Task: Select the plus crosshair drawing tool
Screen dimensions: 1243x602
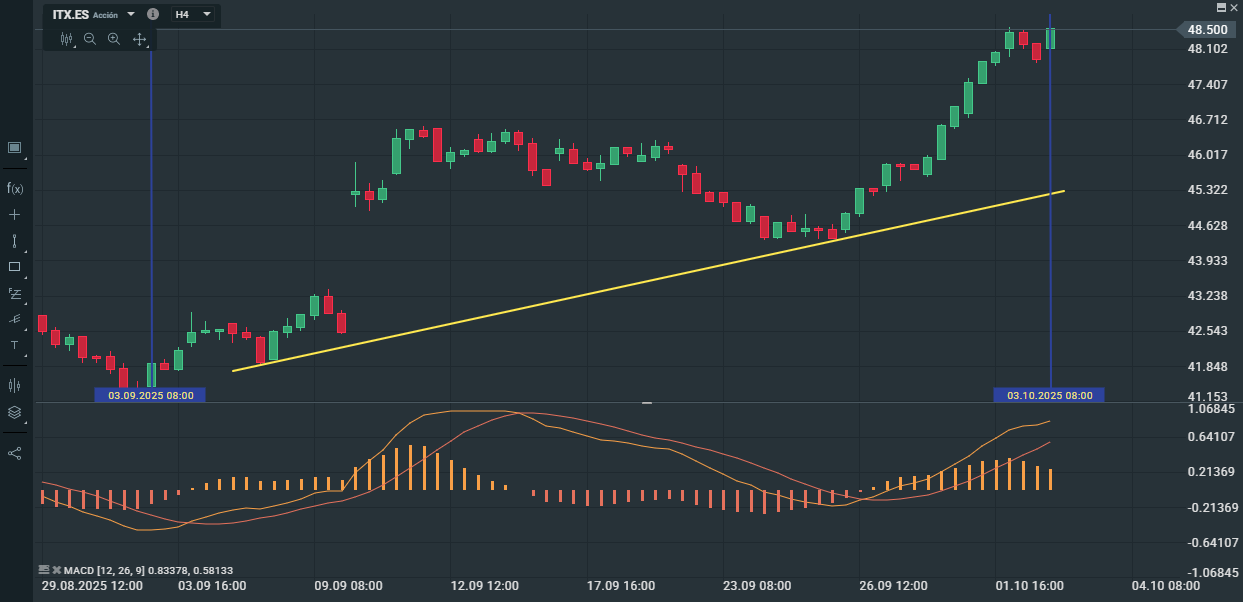Action: point(15,214)
